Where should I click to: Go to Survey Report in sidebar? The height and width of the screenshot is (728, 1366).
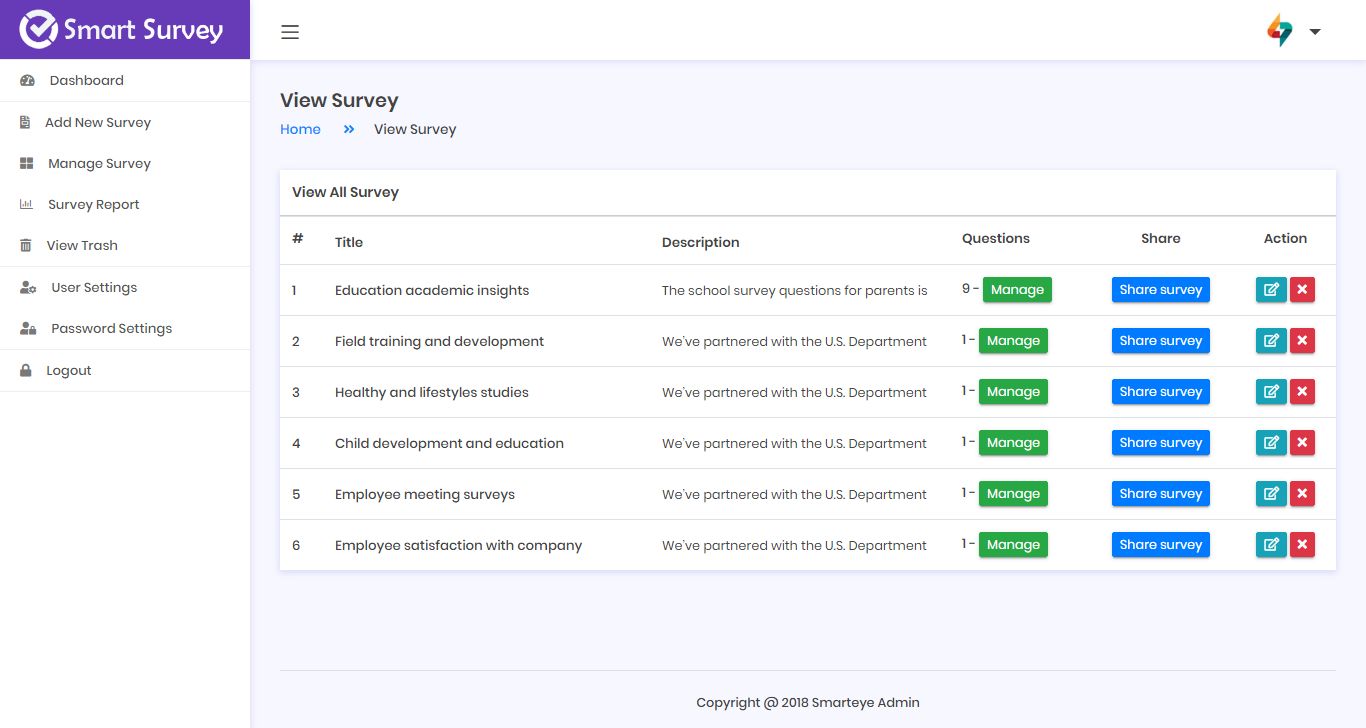(x=93, y=205)
